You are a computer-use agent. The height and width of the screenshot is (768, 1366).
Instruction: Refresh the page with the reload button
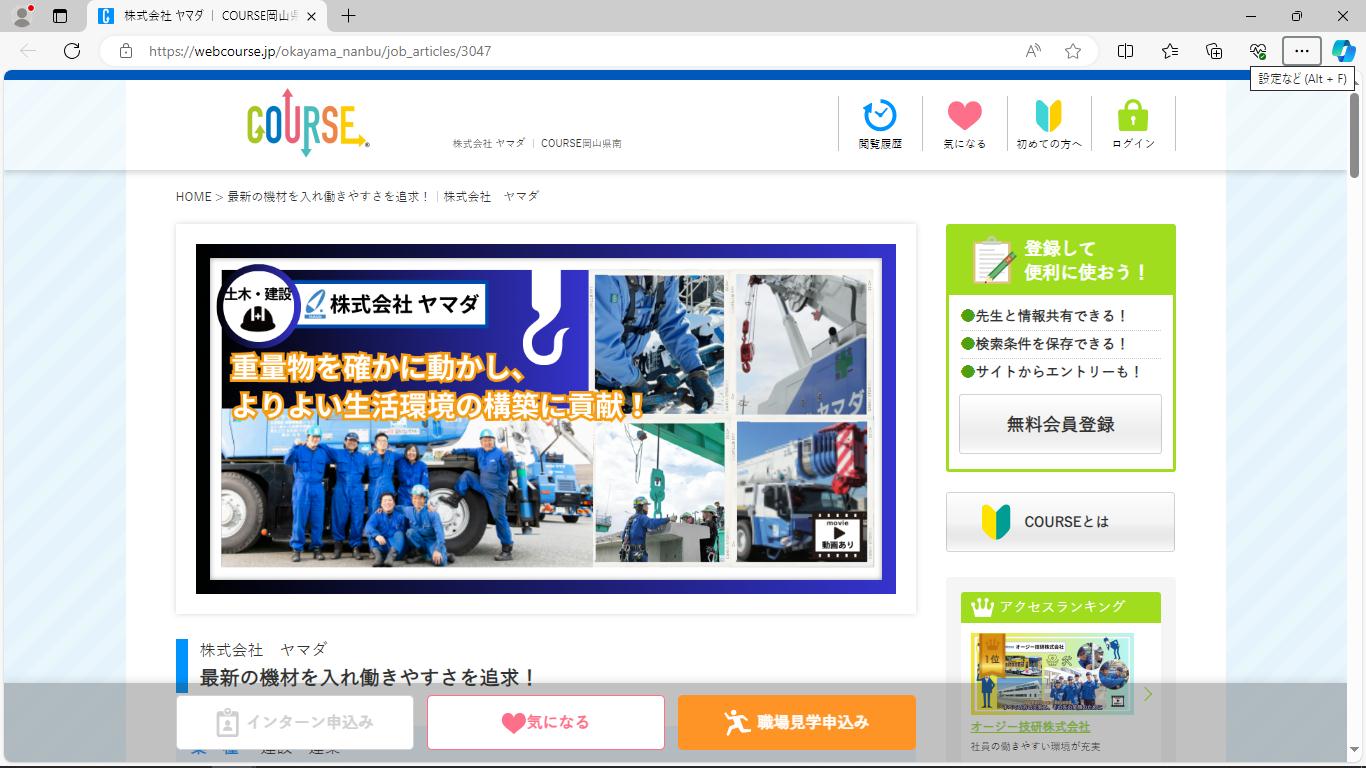(72, 51)
